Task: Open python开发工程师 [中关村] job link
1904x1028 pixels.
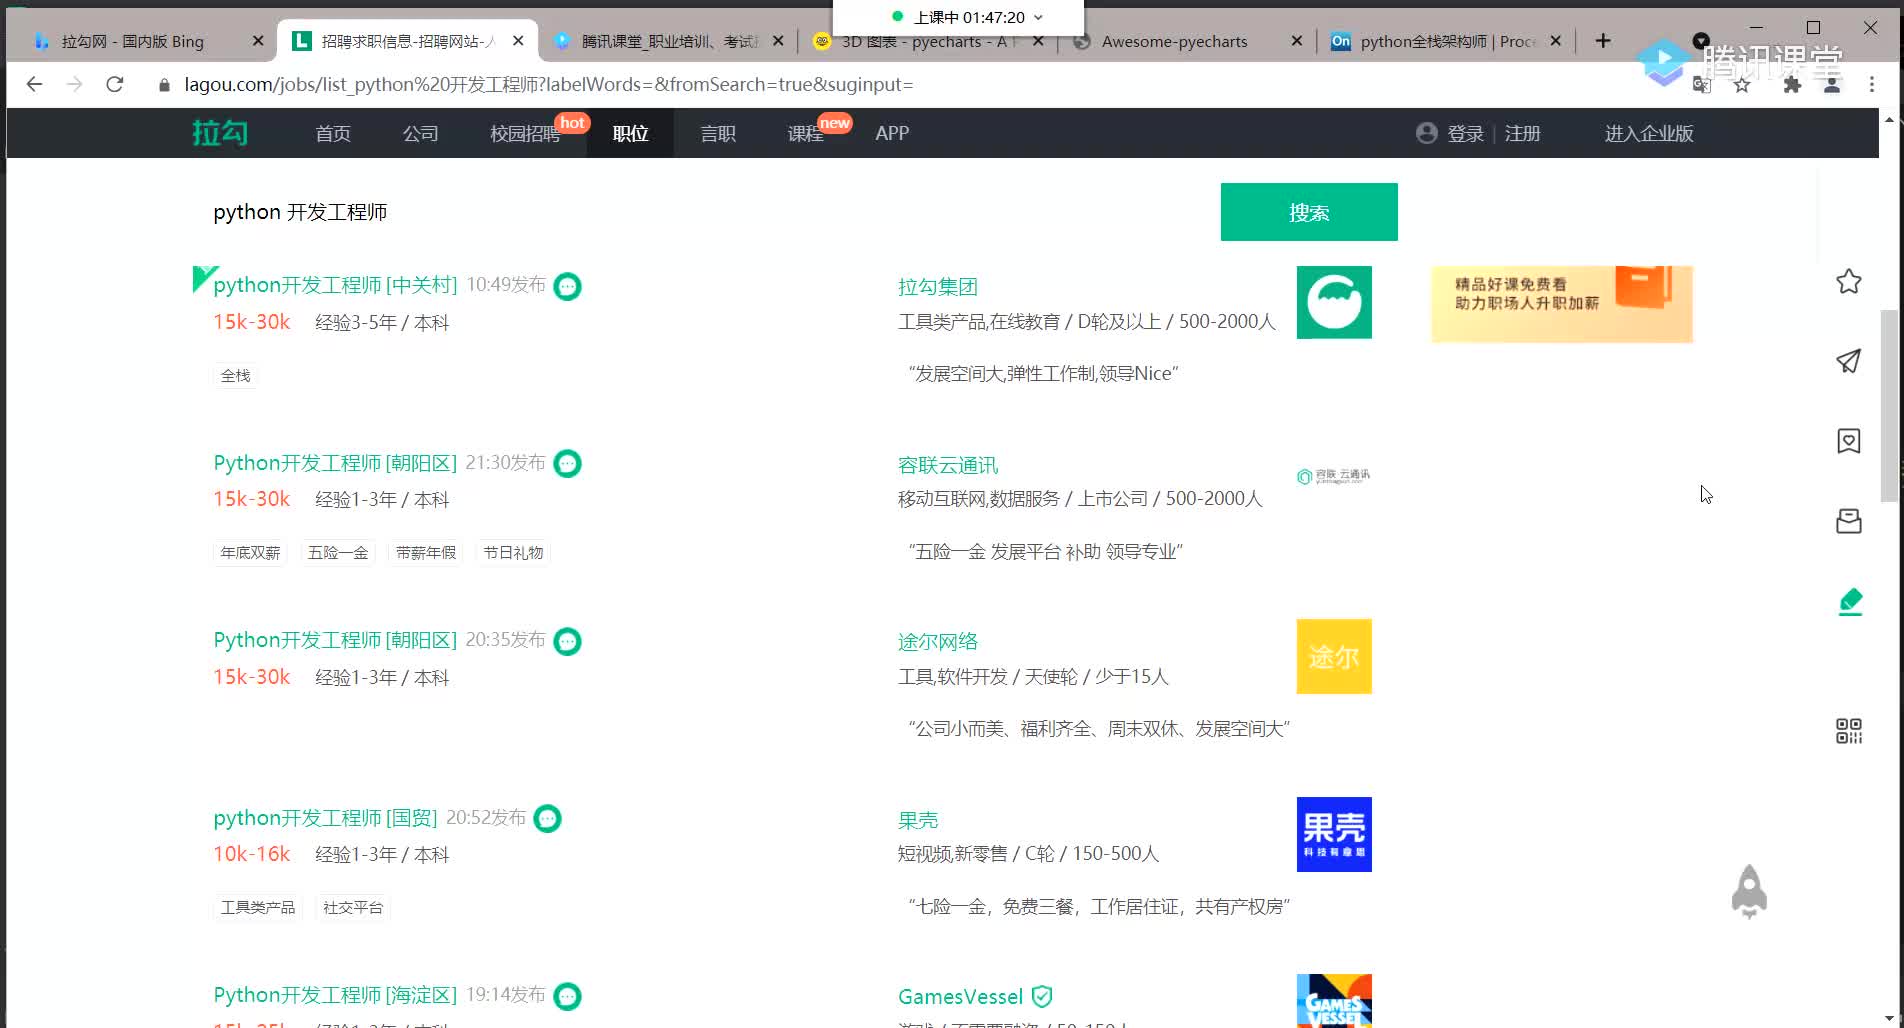Action: [335, 285]
